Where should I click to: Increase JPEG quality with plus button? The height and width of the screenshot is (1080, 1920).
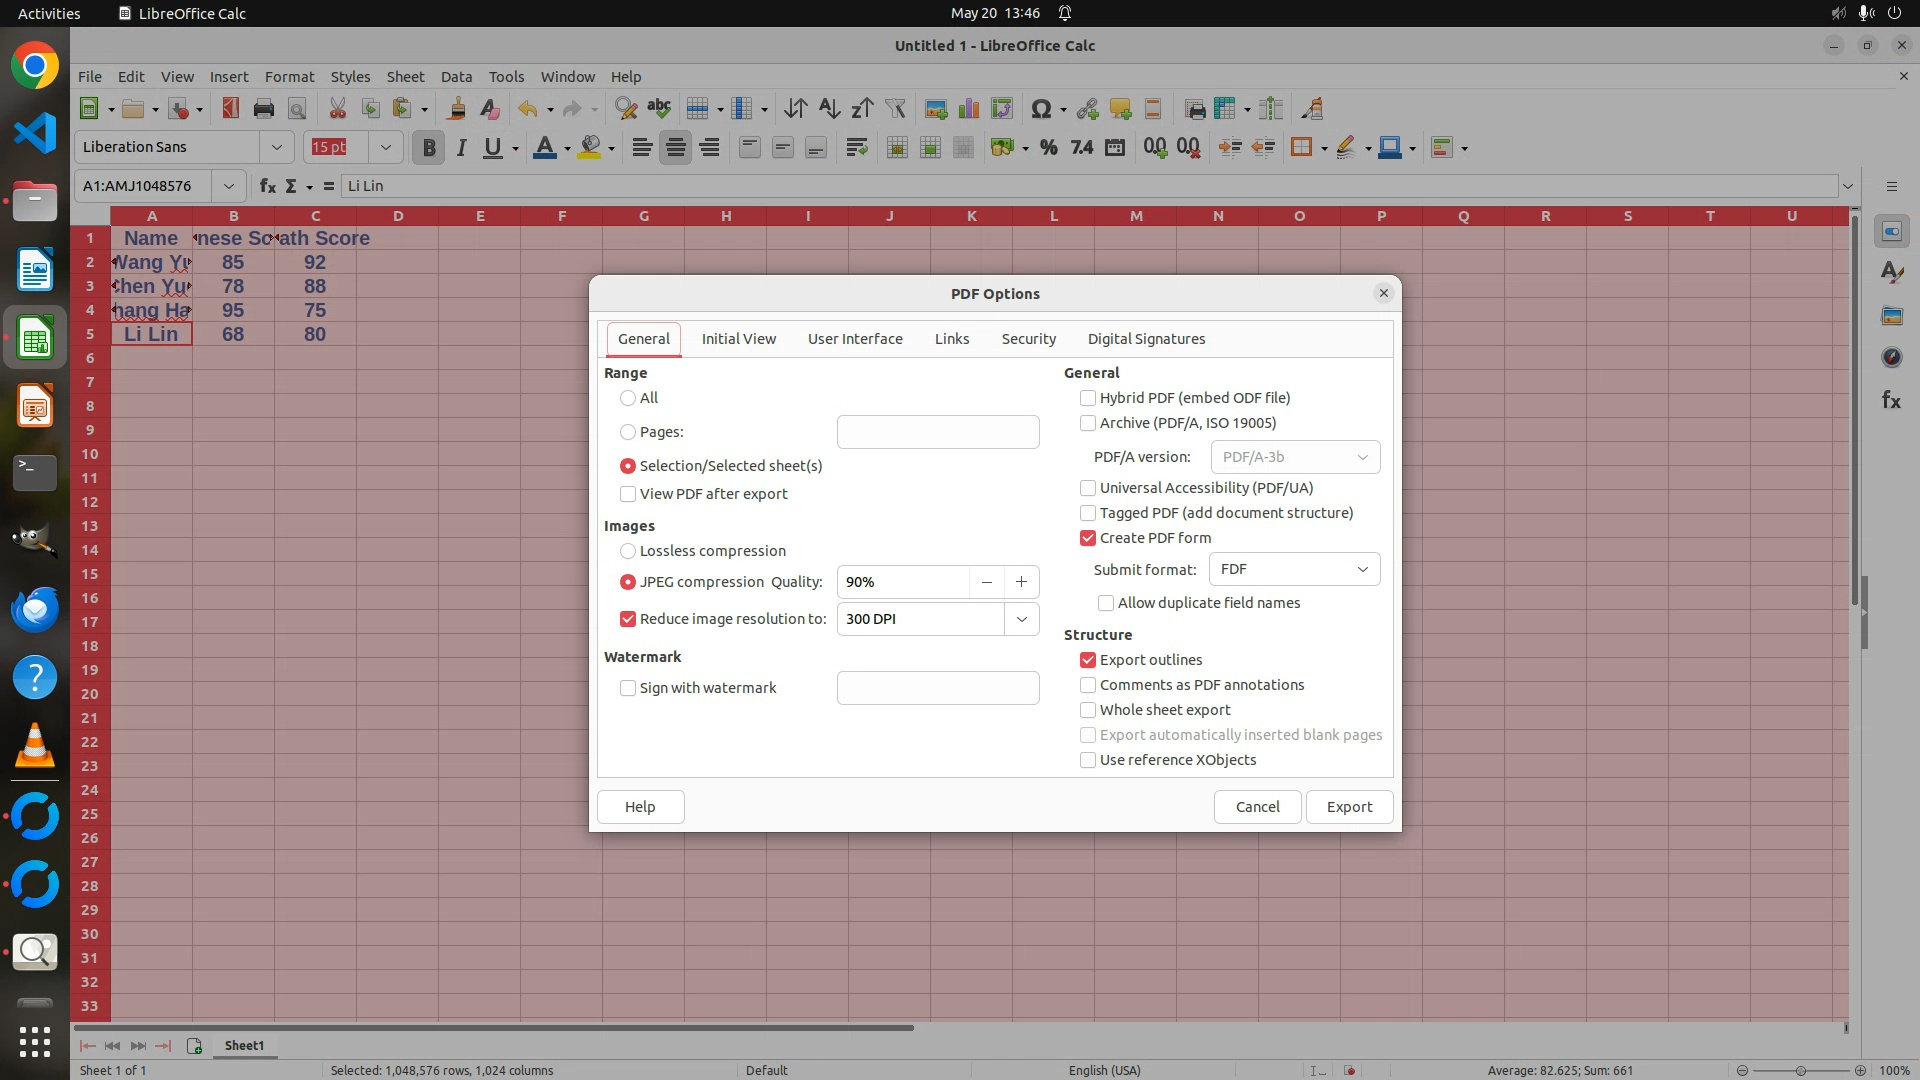pos(1021,582)
